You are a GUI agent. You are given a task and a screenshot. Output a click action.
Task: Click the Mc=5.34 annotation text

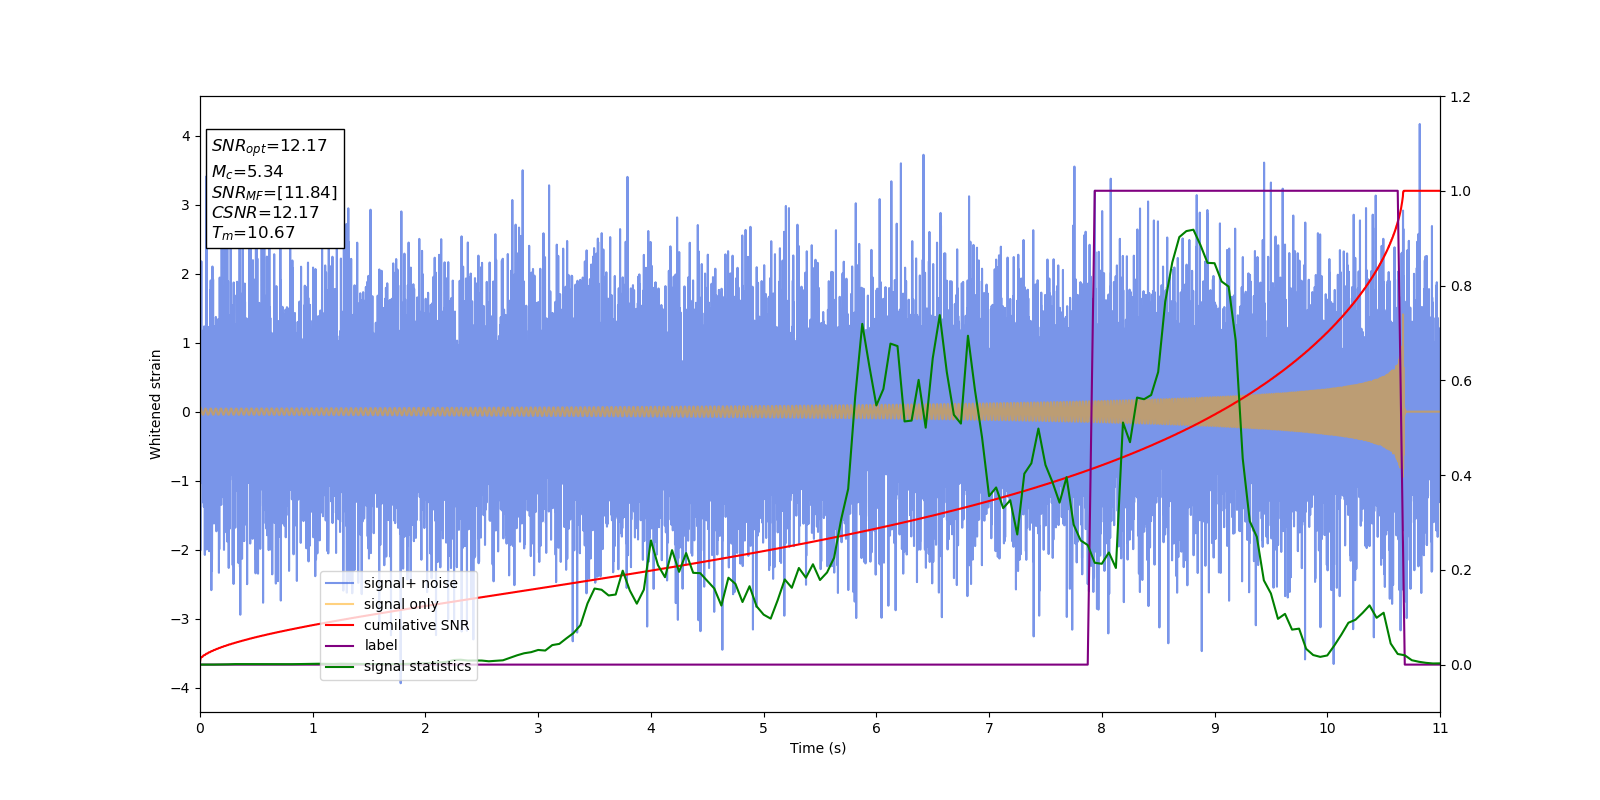tap(247, 172)
